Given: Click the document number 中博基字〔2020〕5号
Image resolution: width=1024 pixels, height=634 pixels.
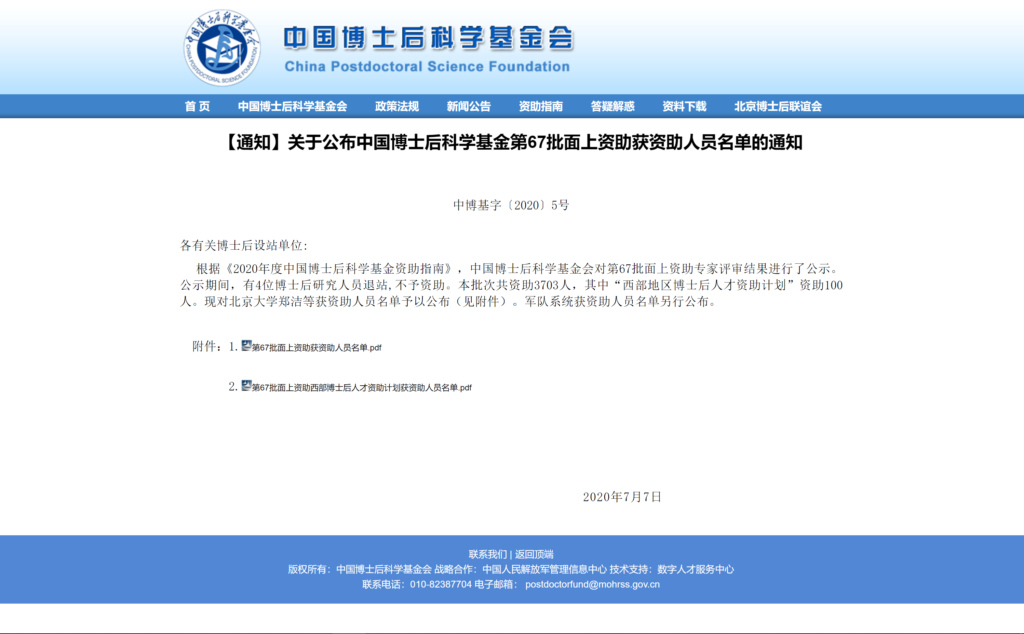Looking at the screenshot, I should pyautogui.click(x=511, y=205).
